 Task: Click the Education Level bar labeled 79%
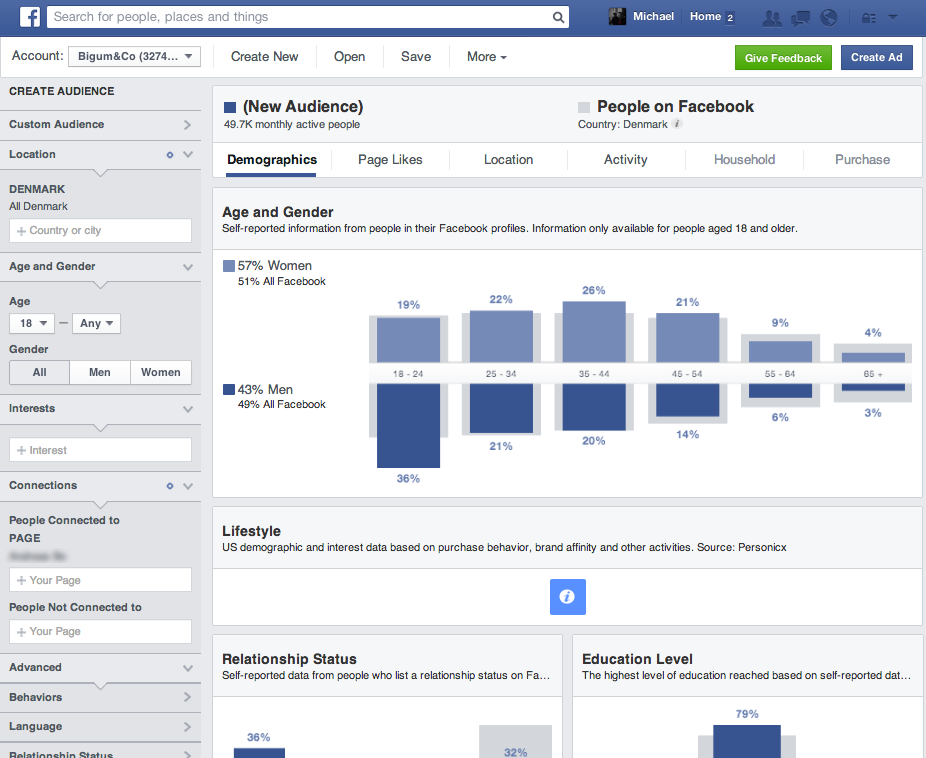[746, 741]
